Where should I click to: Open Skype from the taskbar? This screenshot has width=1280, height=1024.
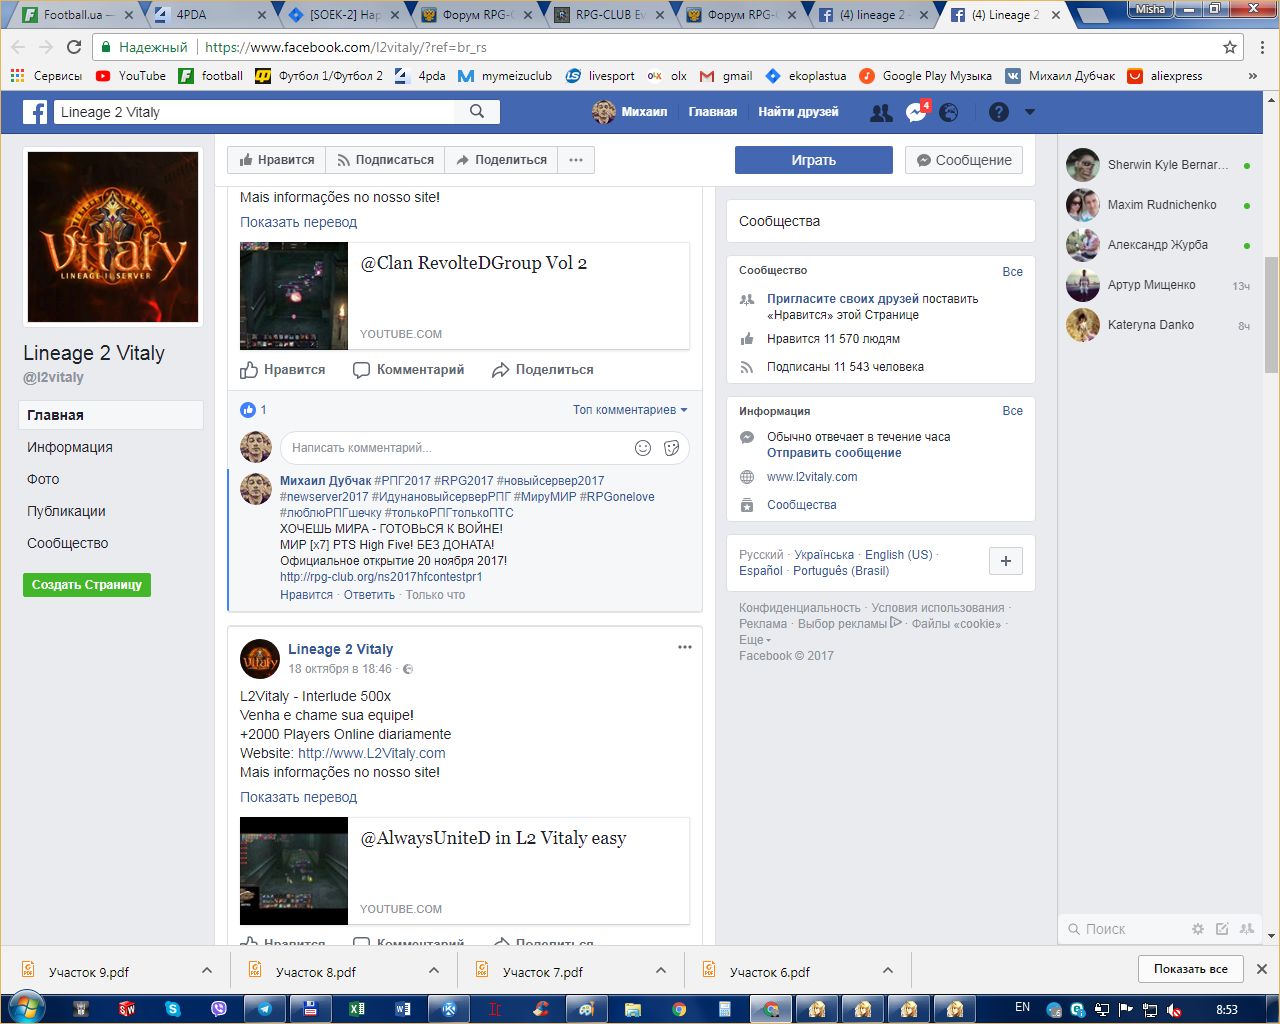click(173, 1009)
